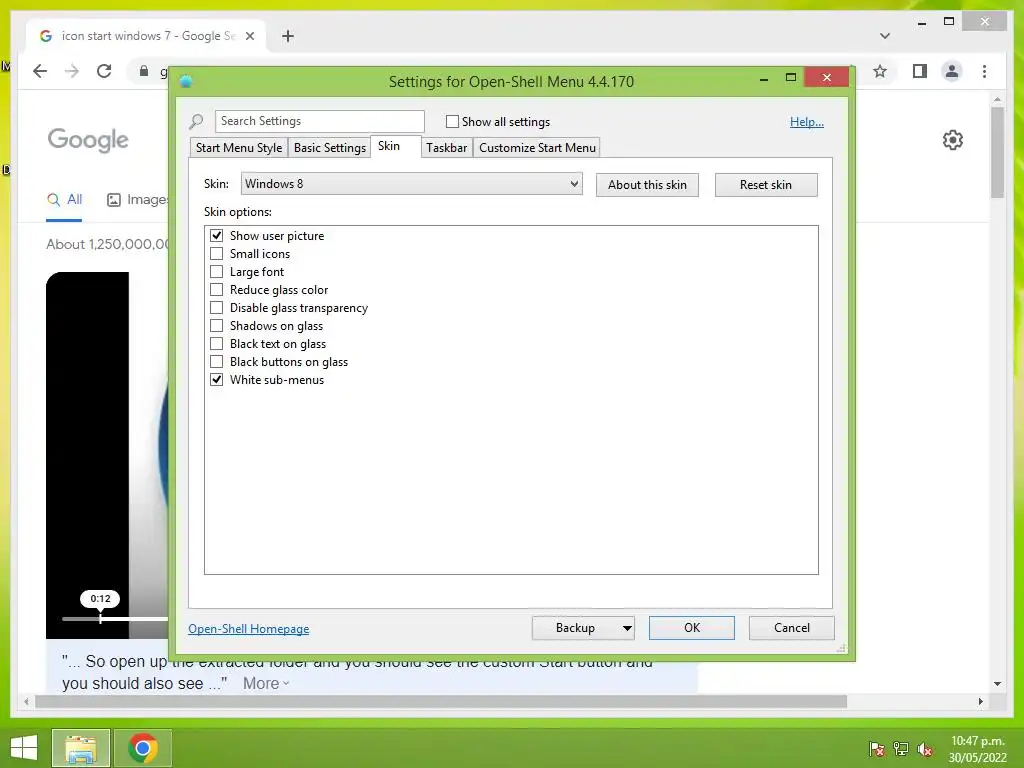Image resolution: width=1024 pixels, height=768 pixels.
Task: Click the Windows Start button on taskbar
Action: (24, 748)
